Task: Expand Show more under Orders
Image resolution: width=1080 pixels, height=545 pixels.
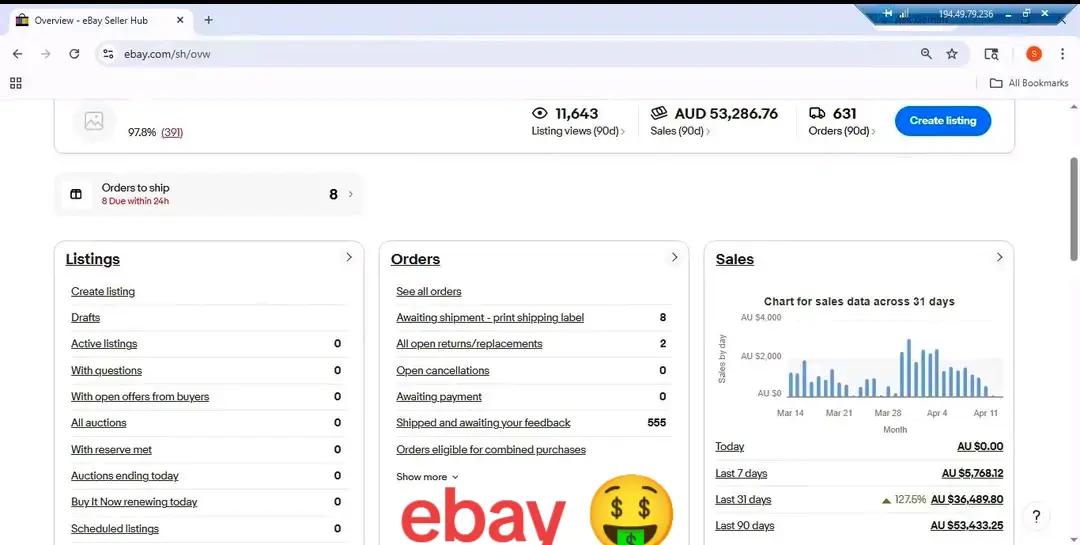Action: 427,477
